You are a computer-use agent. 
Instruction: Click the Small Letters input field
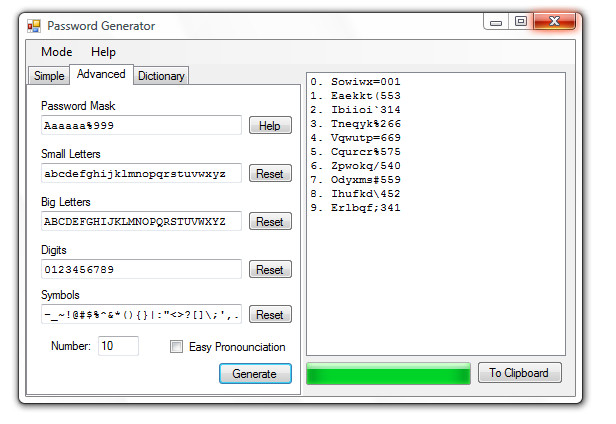(x=141, y=173)
